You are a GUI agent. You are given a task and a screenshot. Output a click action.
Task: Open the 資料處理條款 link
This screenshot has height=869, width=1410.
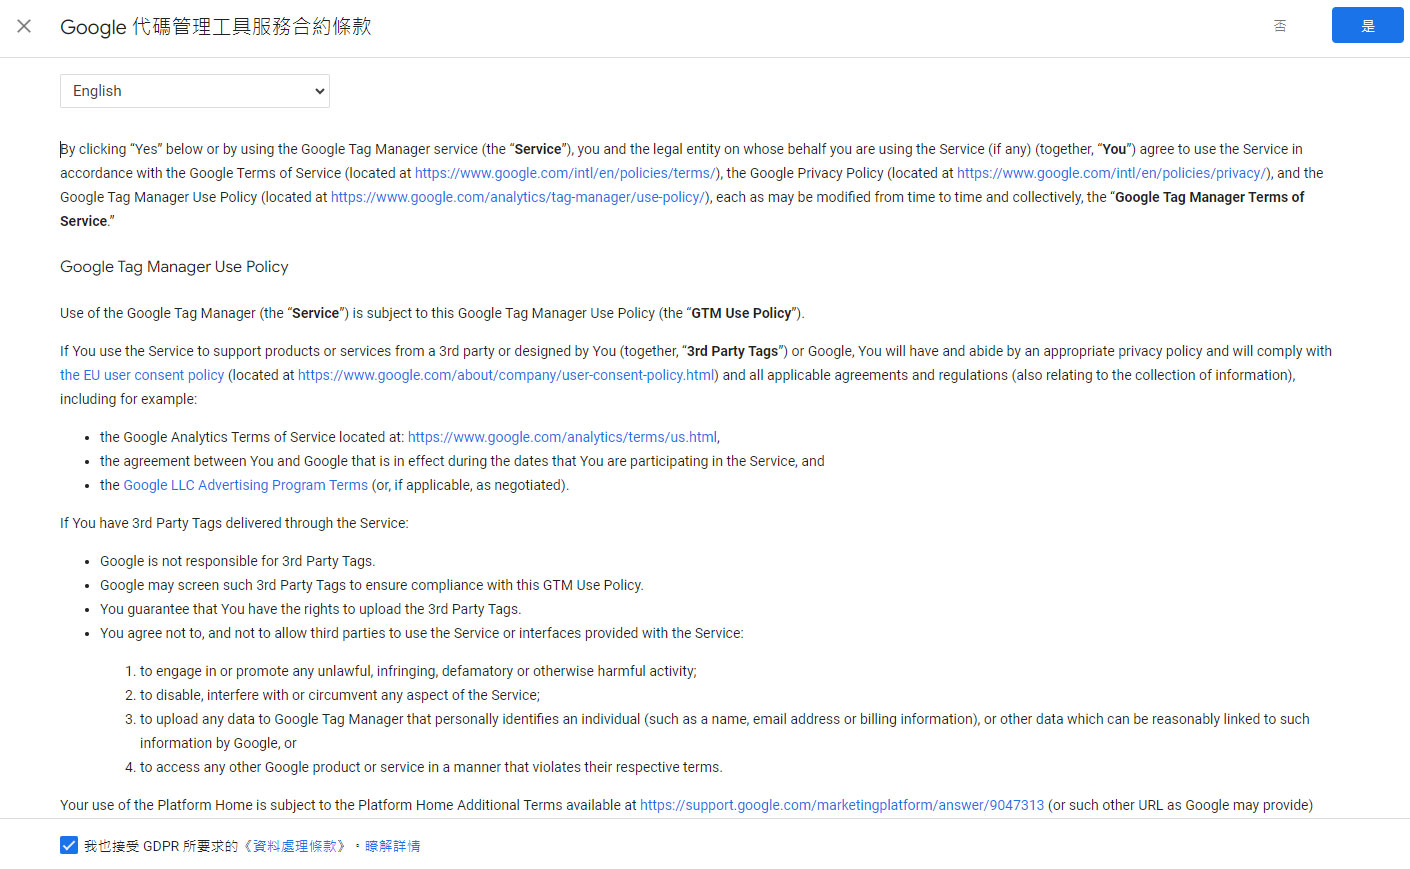[x=295, y=846]
